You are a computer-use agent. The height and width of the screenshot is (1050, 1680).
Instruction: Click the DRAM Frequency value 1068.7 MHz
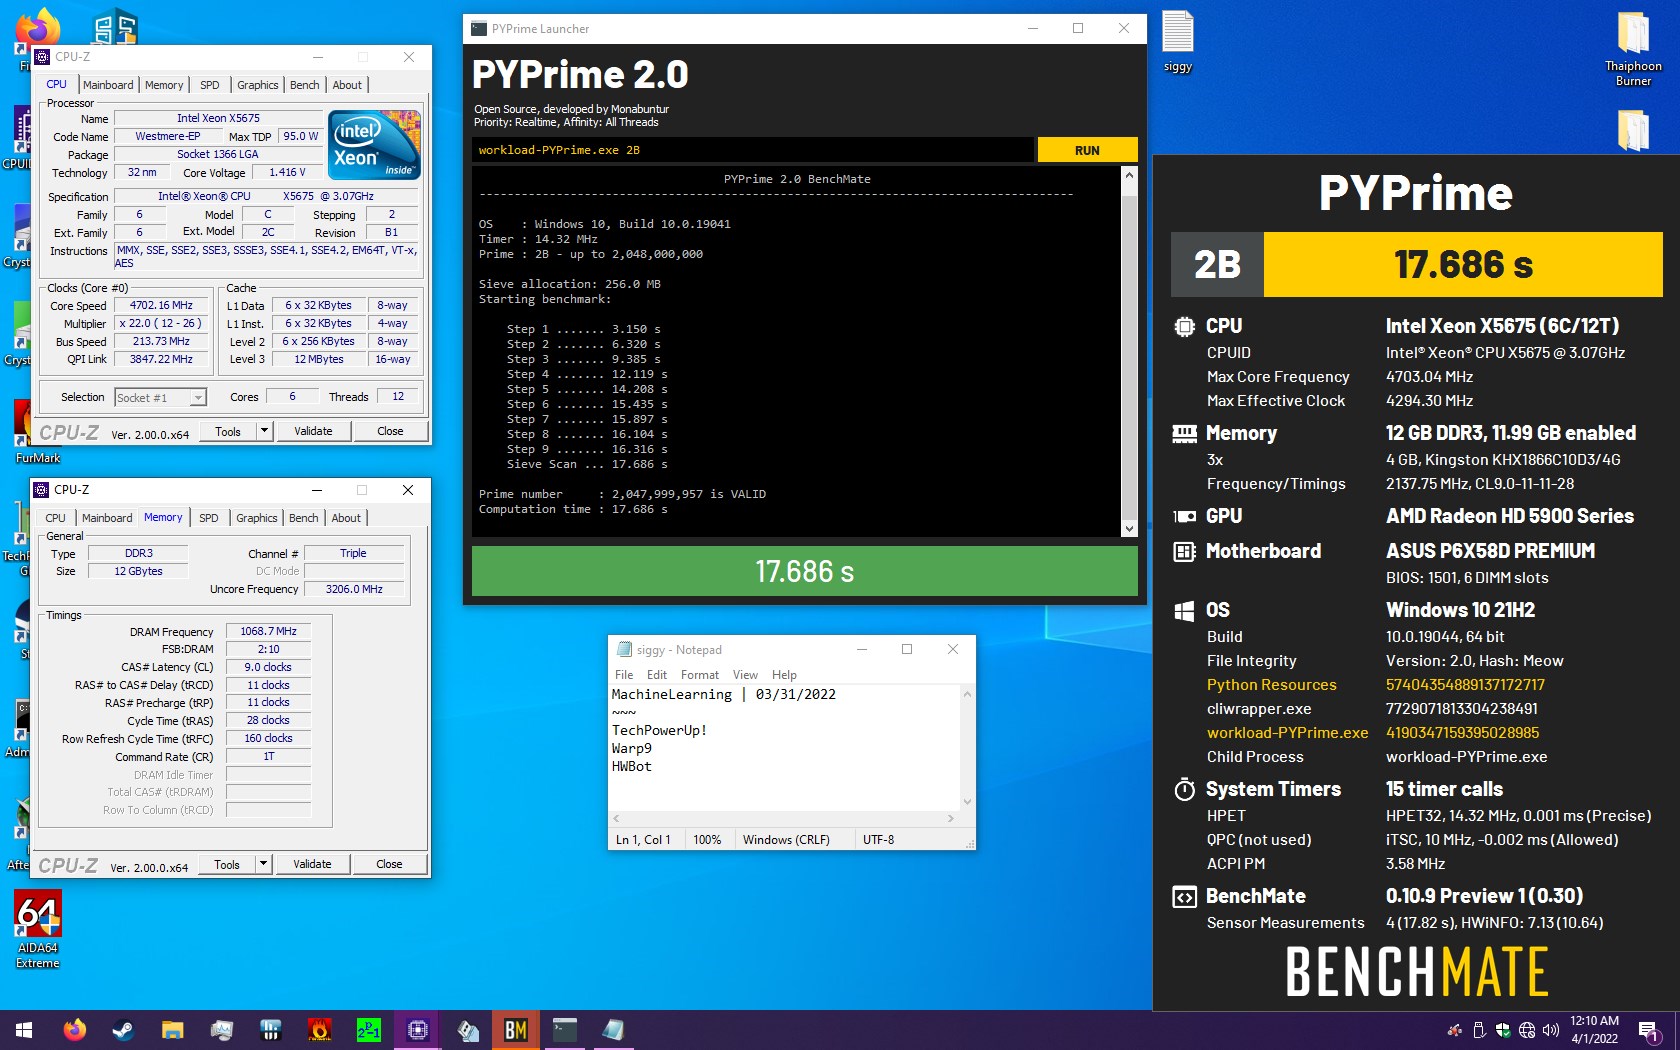pos(268,632)
